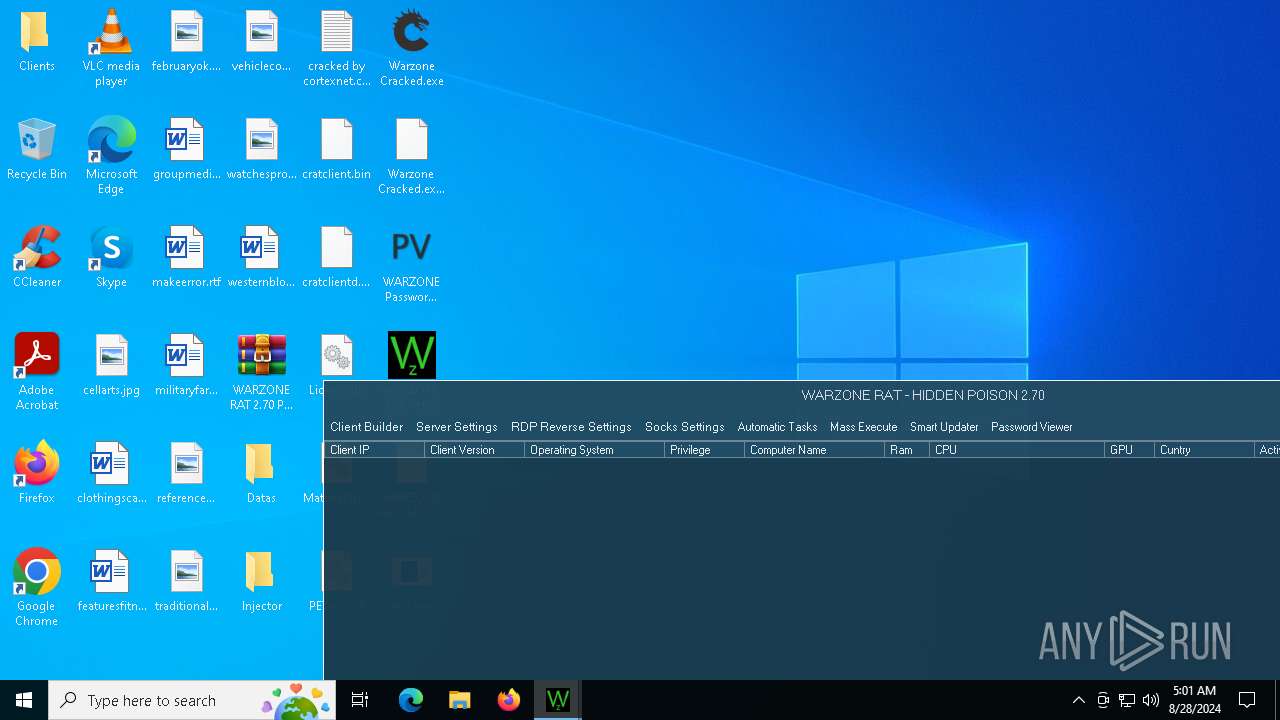The height and width of the screenshot is (720, 1280).
Task: Sort by the Cuntry column header
Action: point(1204,450)
